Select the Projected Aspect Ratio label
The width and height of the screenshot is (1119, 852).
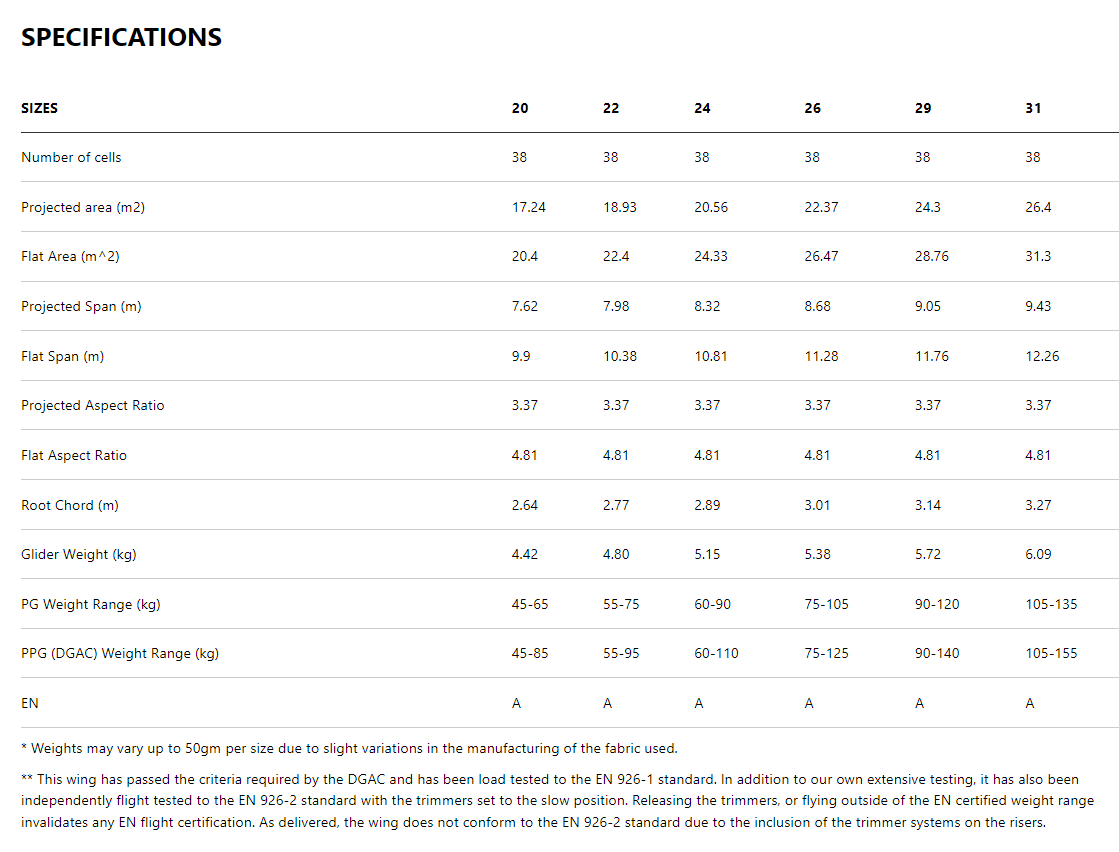(92, 405)
